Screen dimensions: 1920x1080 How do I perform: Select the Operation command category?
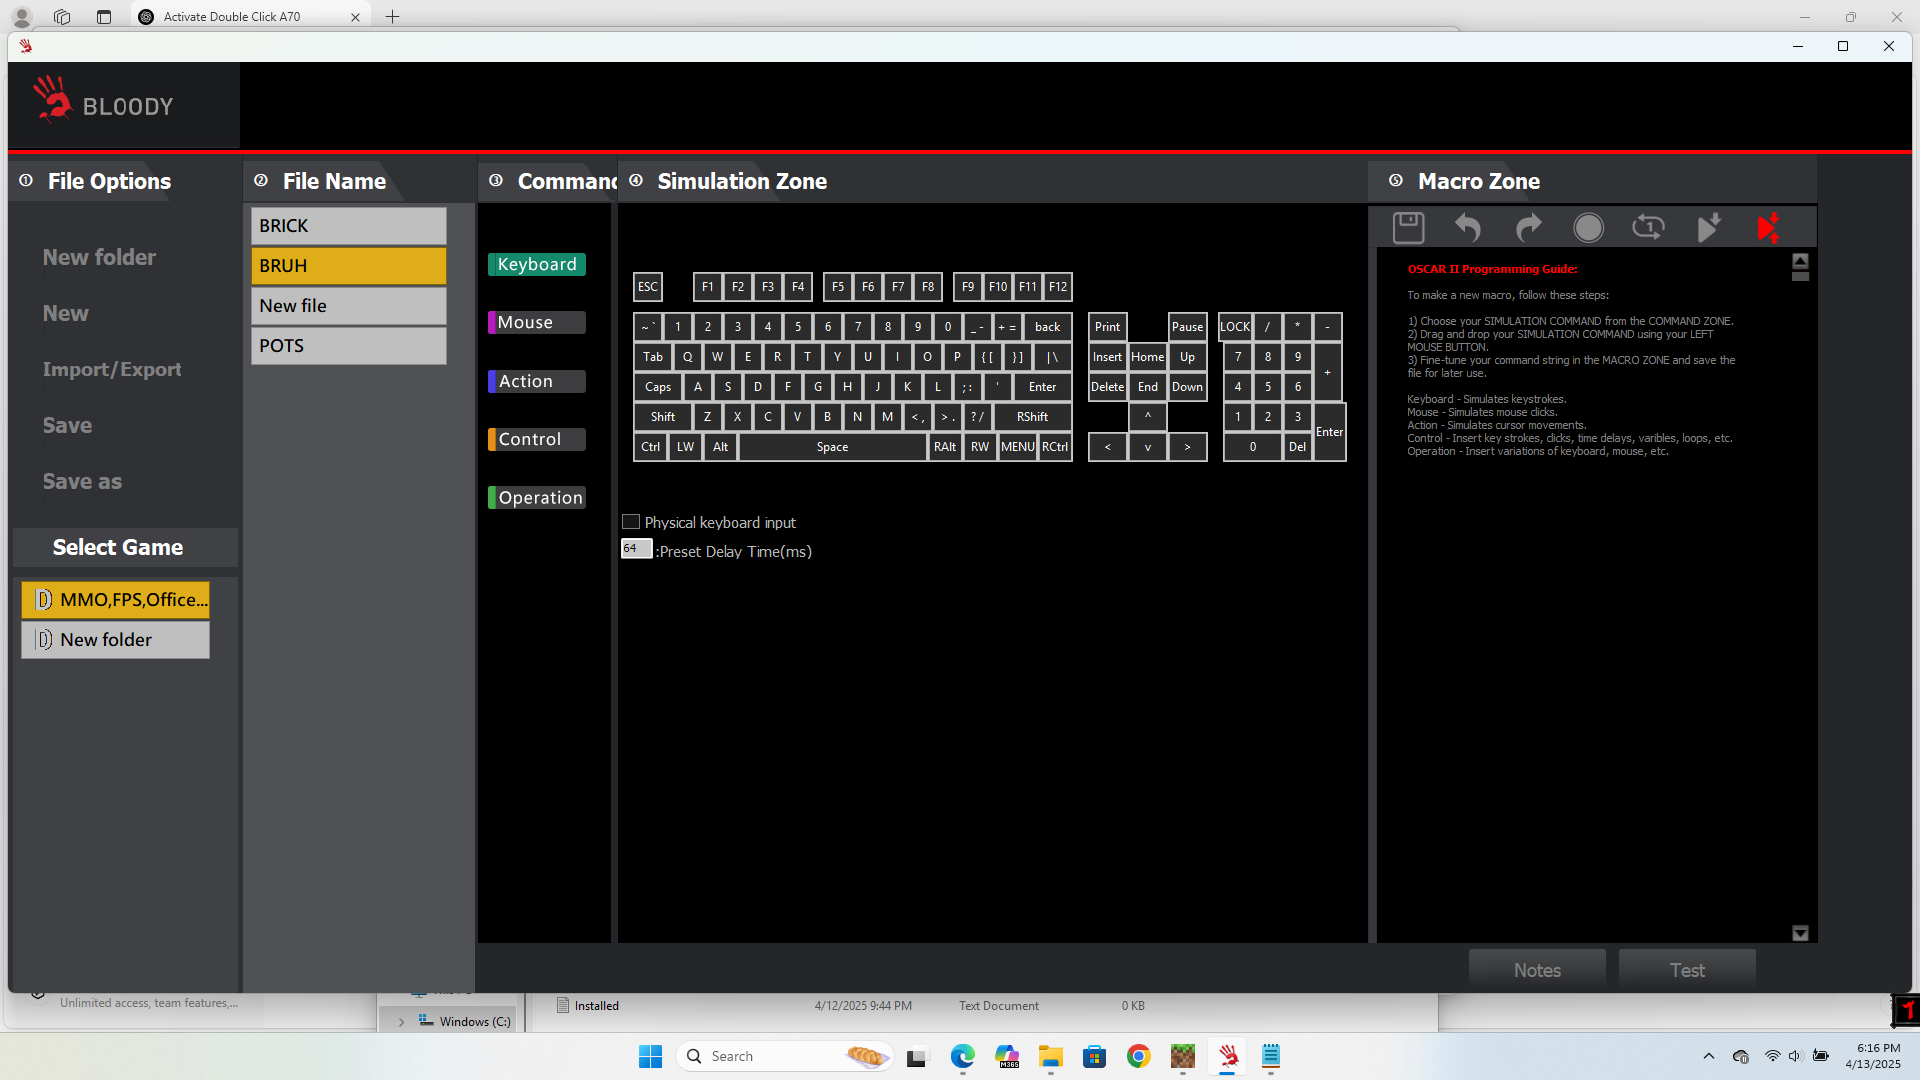[x=536, y=498]
